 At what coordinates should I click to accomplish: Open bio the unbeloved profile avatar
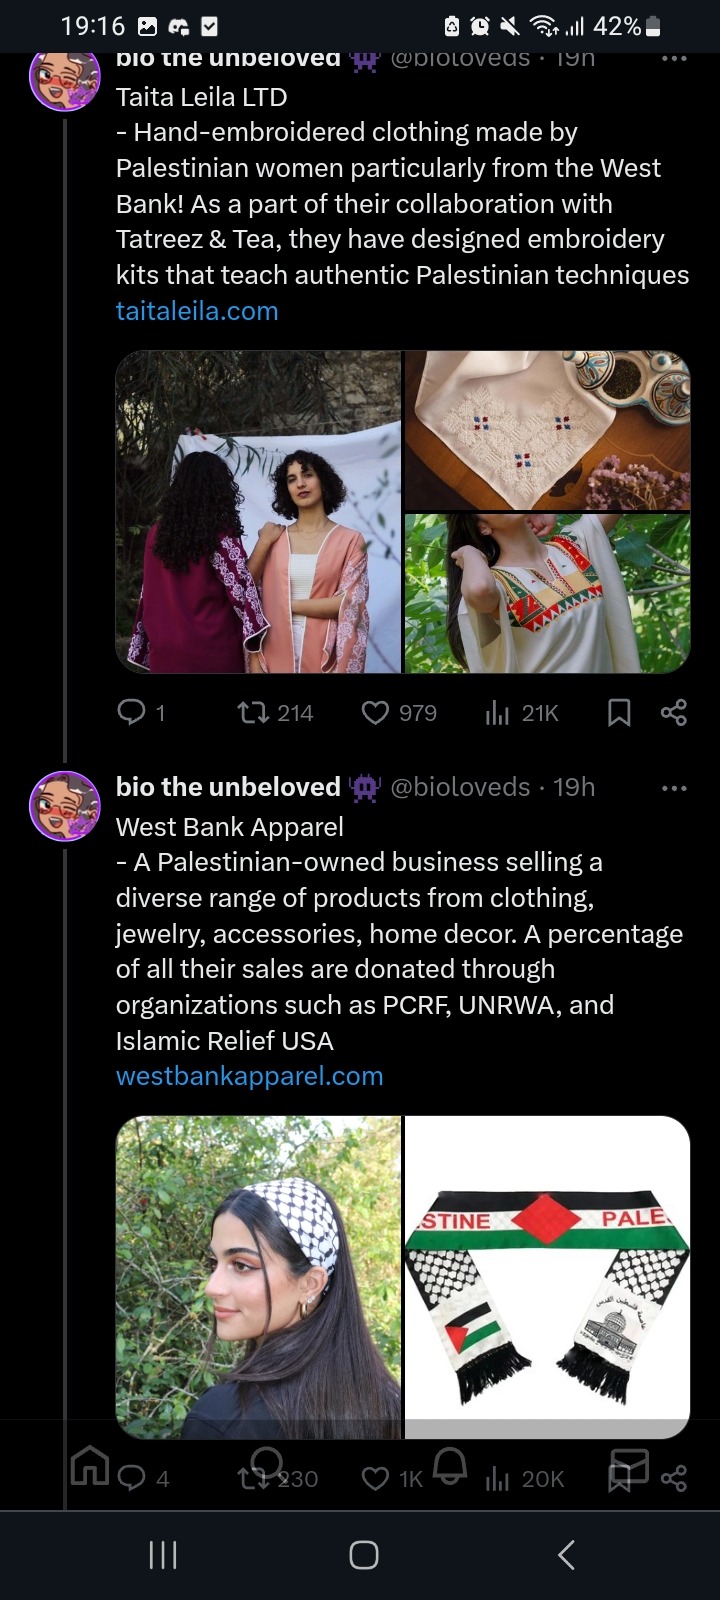click(64, 805)
